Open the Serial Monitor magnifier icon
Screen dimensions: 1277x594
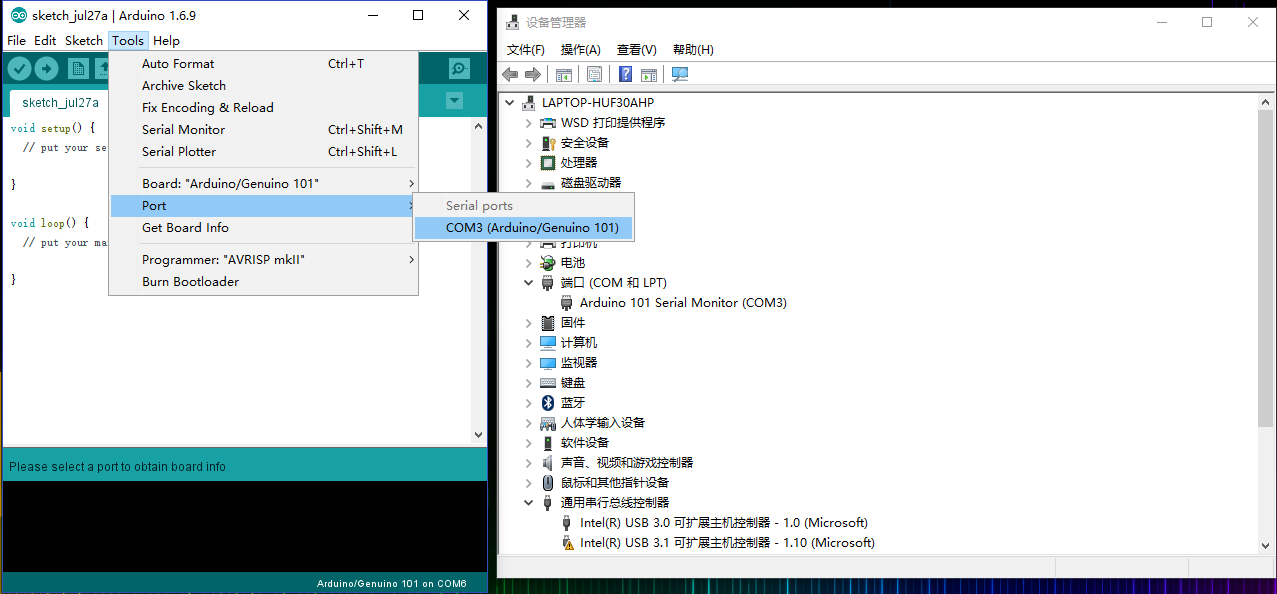tap(459, 68)
